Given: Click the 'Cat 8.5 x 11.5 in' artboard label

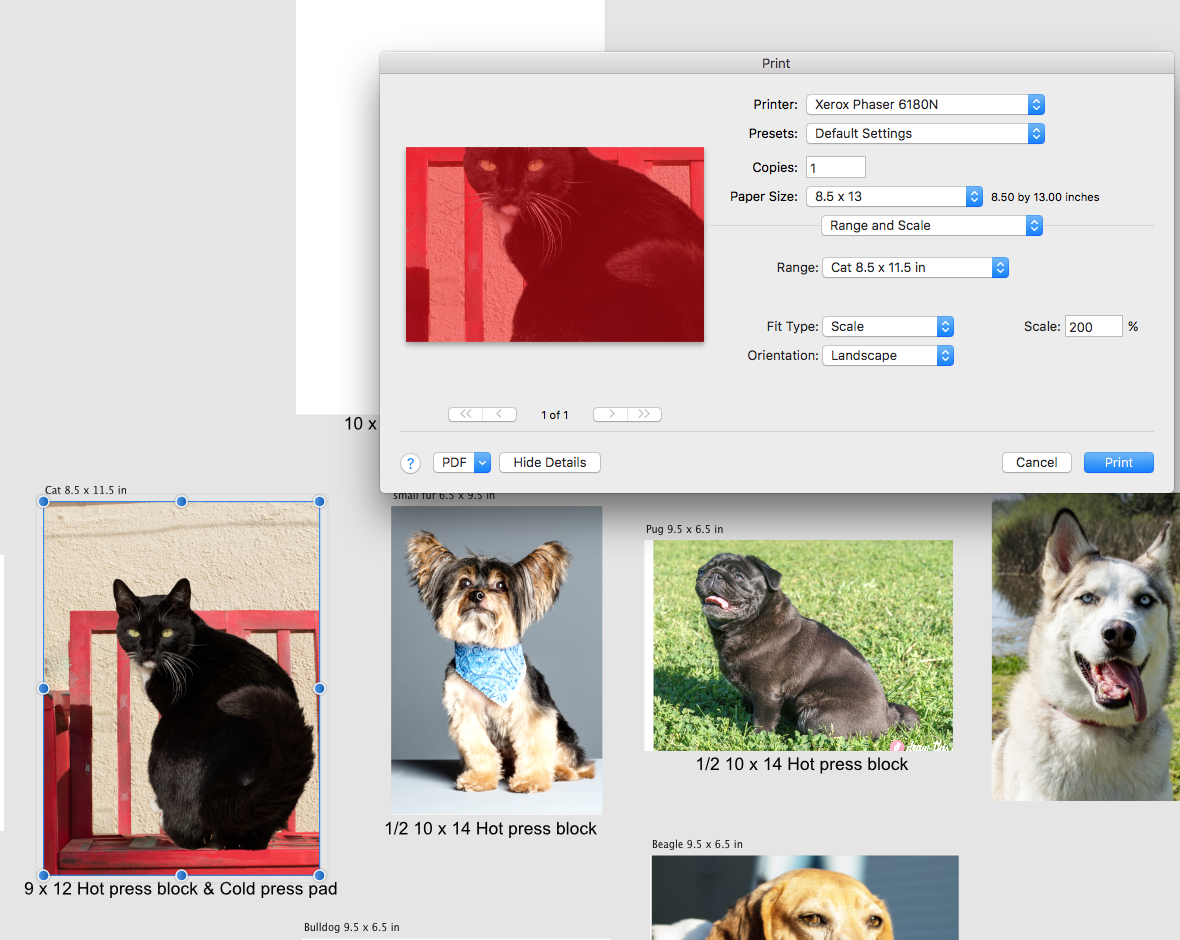Looking at the screenshot, I should click(x=86, y=490).
